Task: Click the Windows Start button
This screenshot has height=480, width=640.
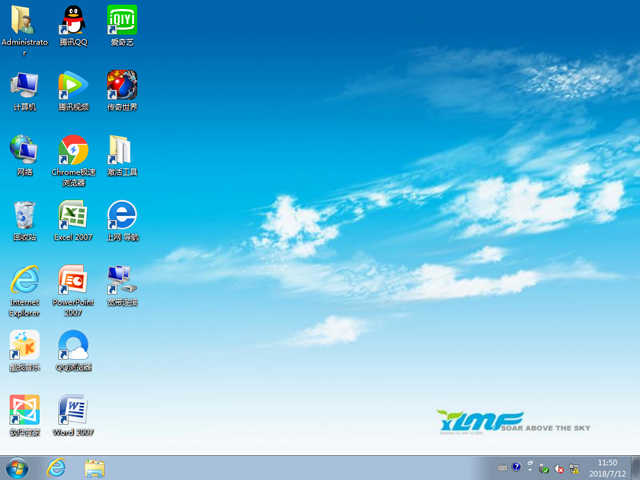Action: pyautogui.click(x=17, y=467)
